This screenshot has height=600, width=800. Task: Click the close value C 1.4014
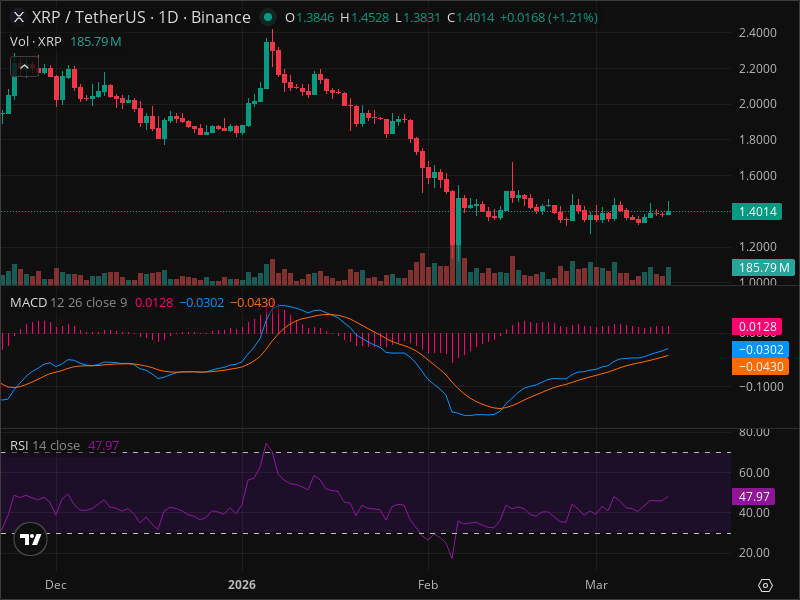point(470,17)
